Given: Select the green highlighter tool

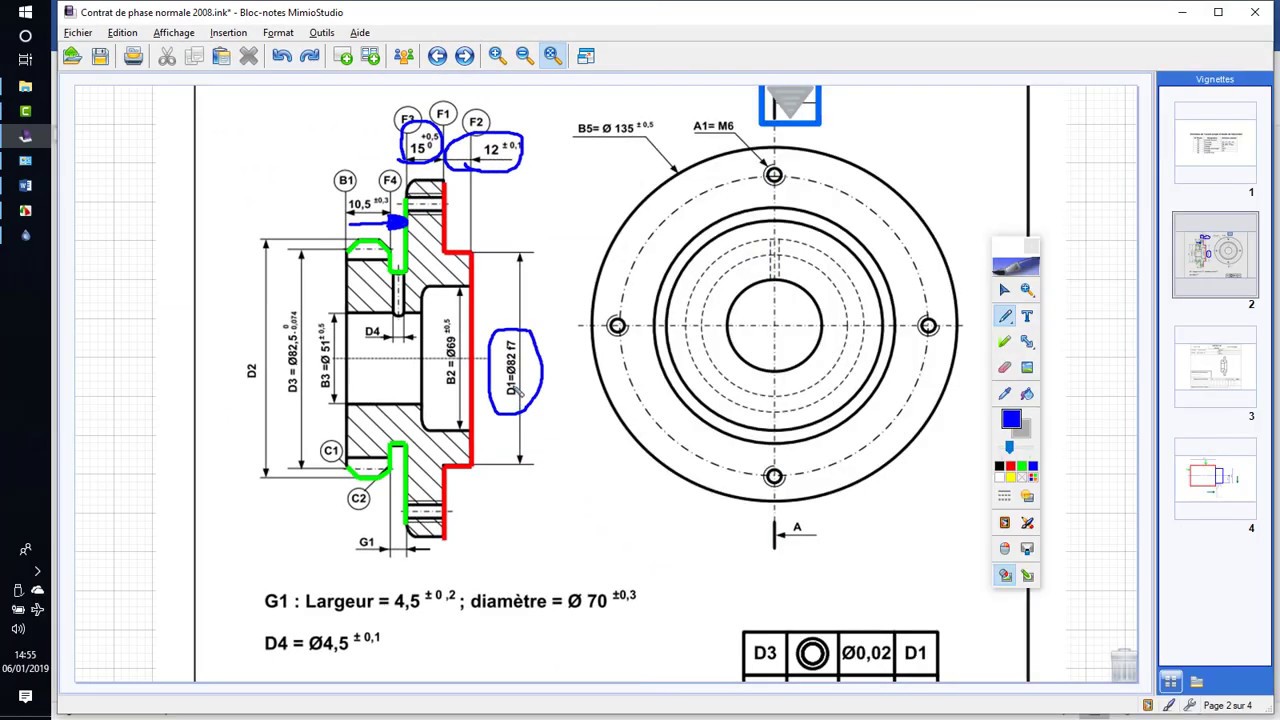Looking at the screenshot, I should pyautogui.click(x=1004, y=342).
